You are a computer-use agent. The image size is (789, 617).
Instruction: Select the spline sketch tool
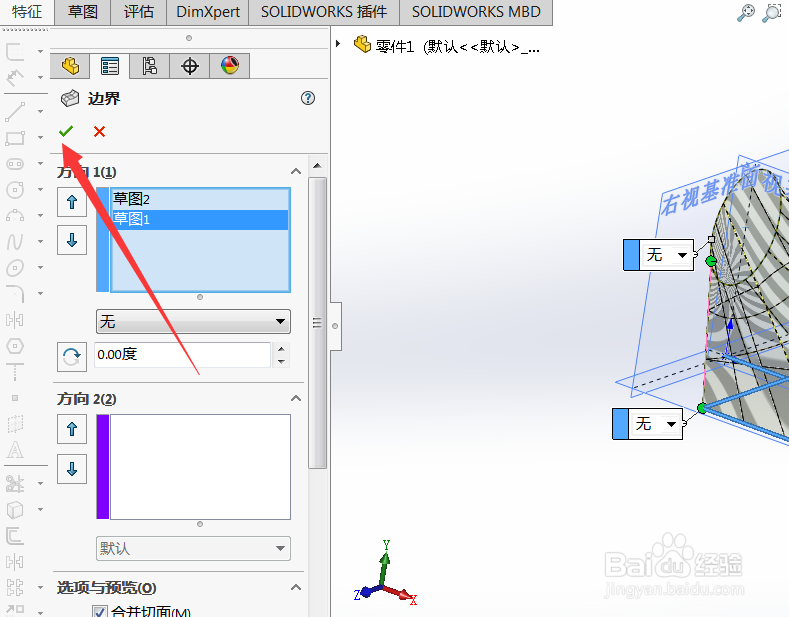[15, 242]
